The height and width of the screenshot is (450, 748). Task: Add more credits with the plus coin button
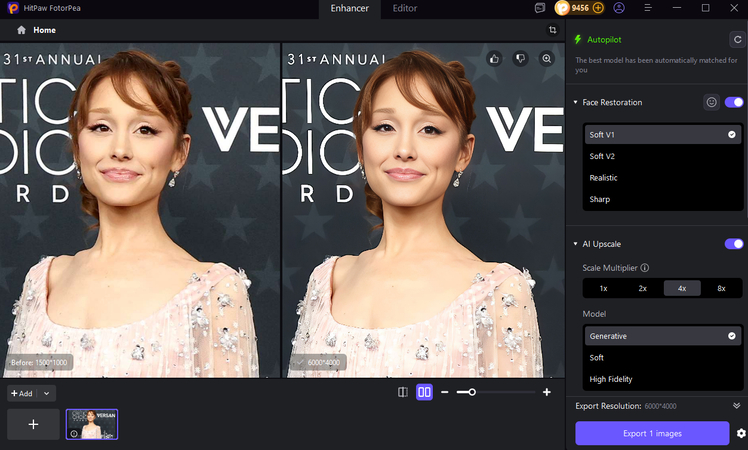598,8
